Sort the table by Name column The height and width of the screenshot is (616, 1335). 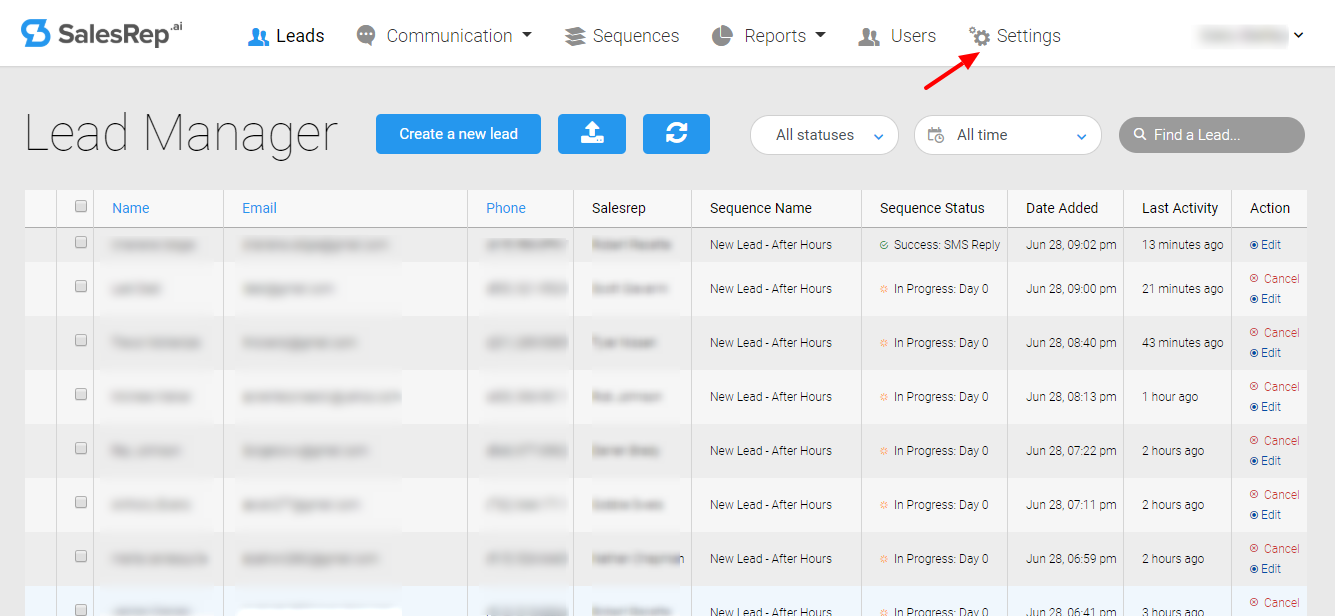click(x=130, y=208)
